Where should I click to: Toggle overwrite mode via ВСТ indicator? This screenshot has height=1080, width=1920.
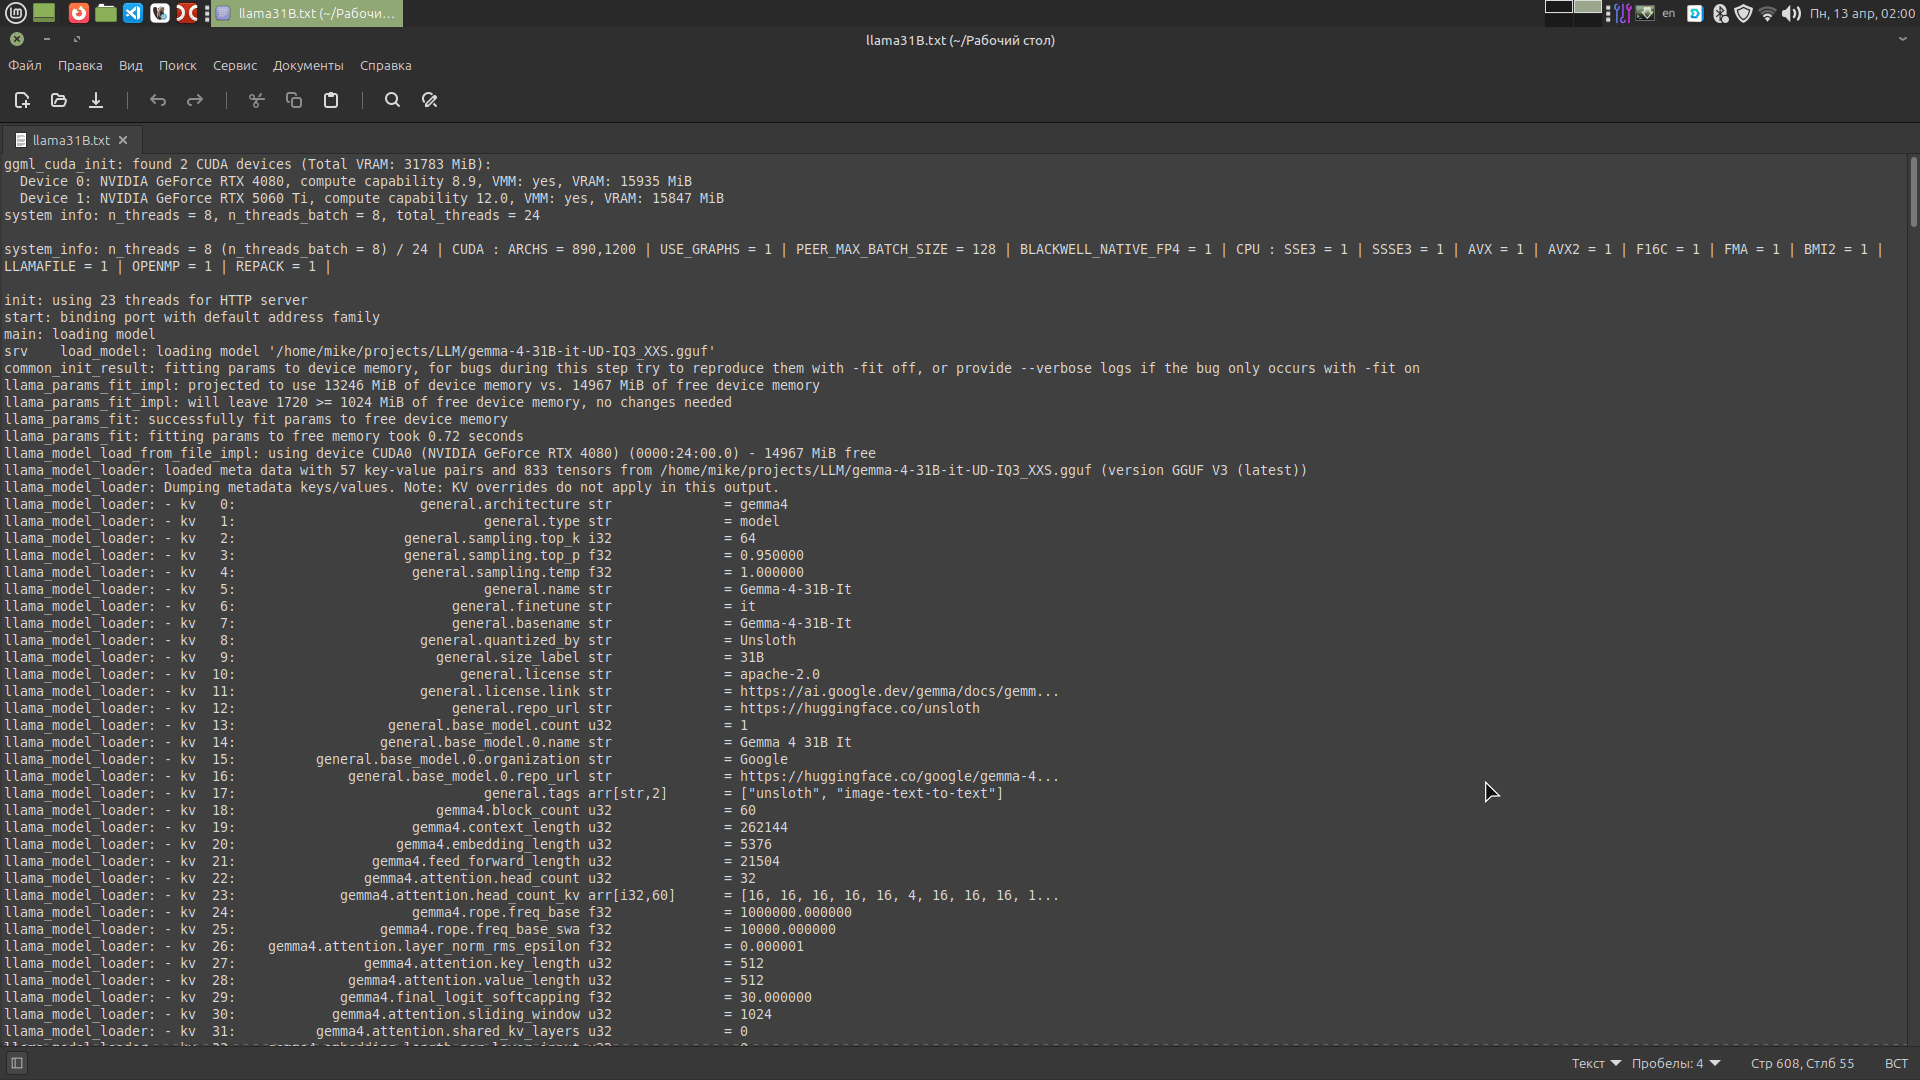coord(1897,1063)
